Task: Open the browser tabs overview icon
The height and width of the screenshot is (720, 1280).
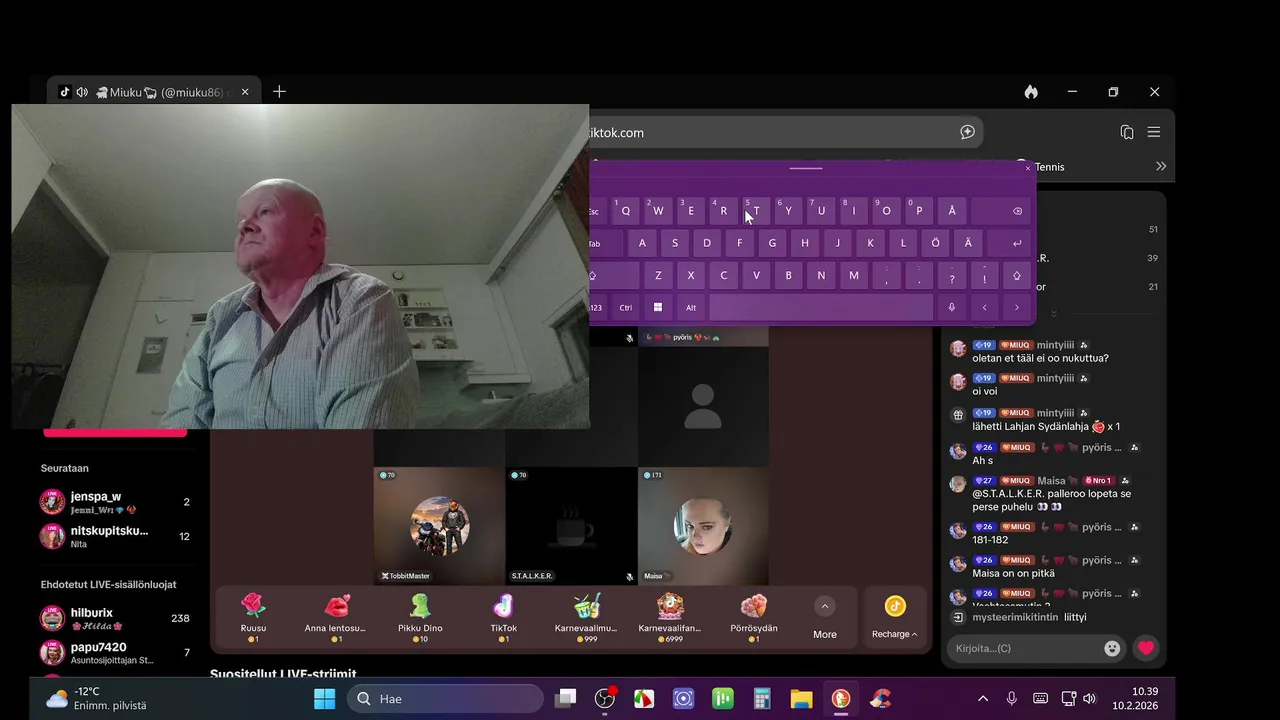Action: pyautogui.click(x=1127, y=132)
